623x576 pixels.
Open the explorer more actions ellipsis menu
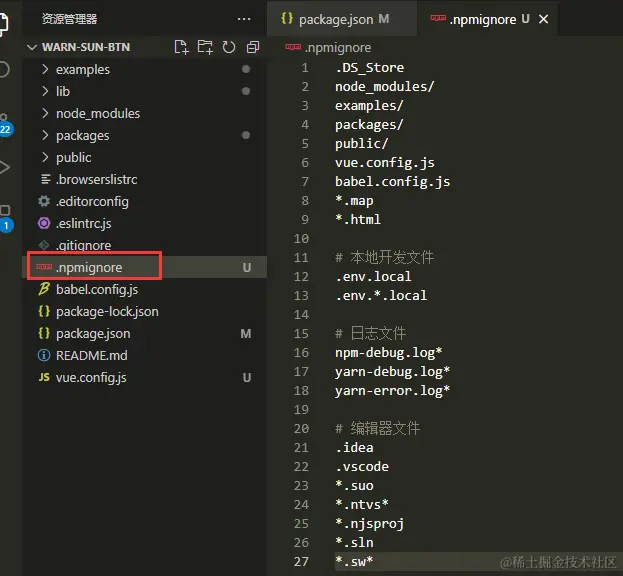pyautogui.click(x=244, y=19)
